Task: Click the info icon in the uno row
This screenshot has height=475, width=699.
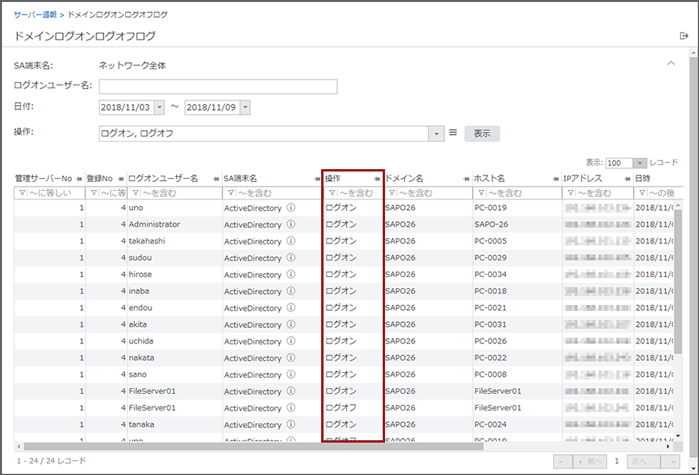Action: (291, 208)
